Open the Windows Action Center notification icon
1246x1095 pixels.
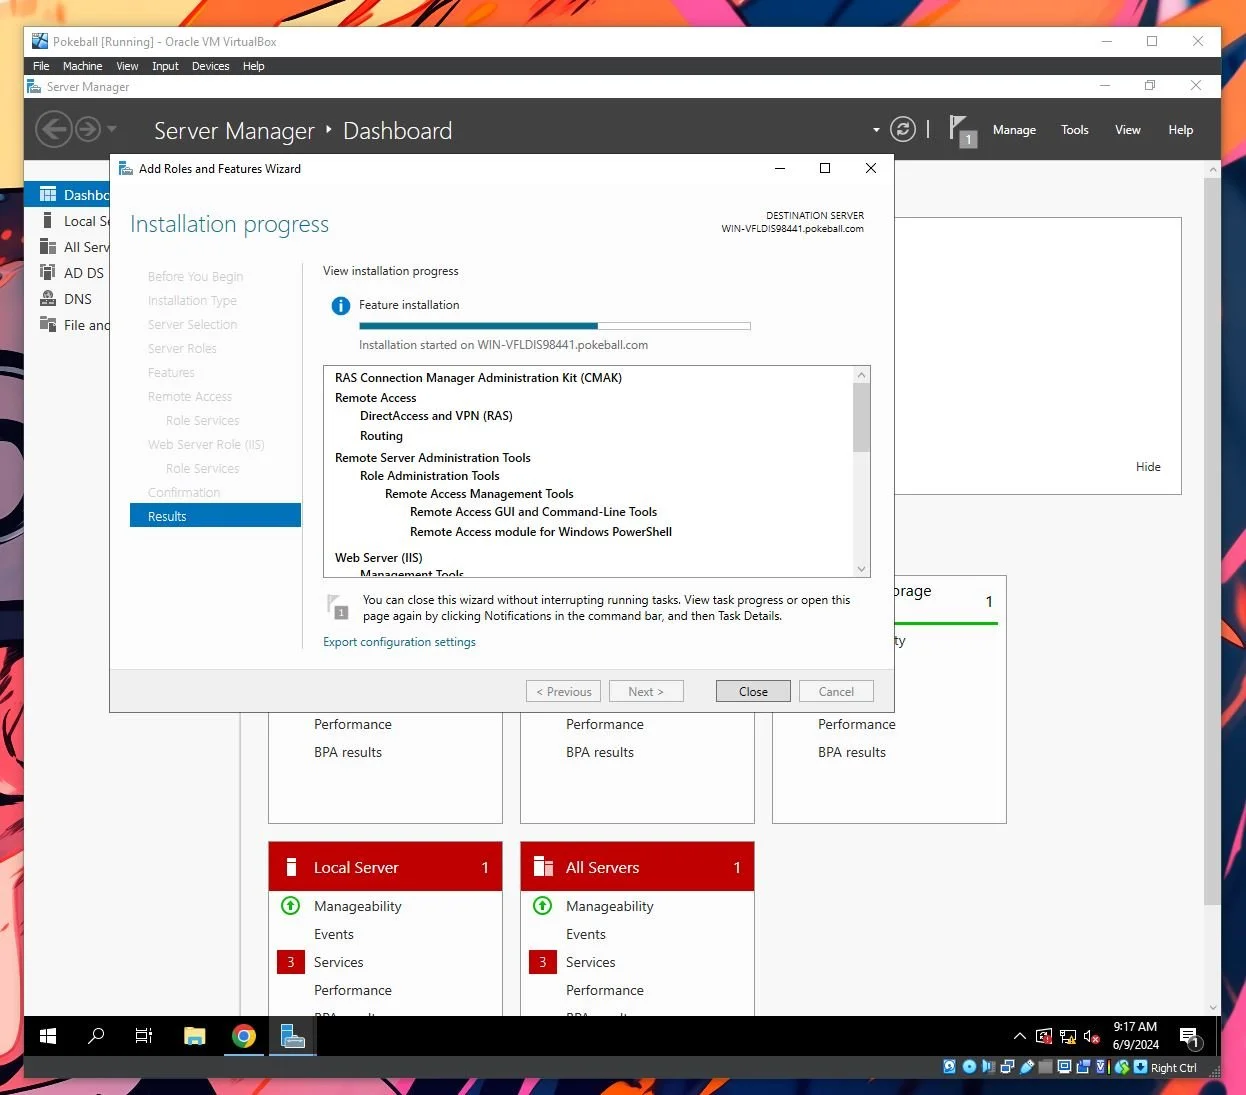[1190, 1037]
